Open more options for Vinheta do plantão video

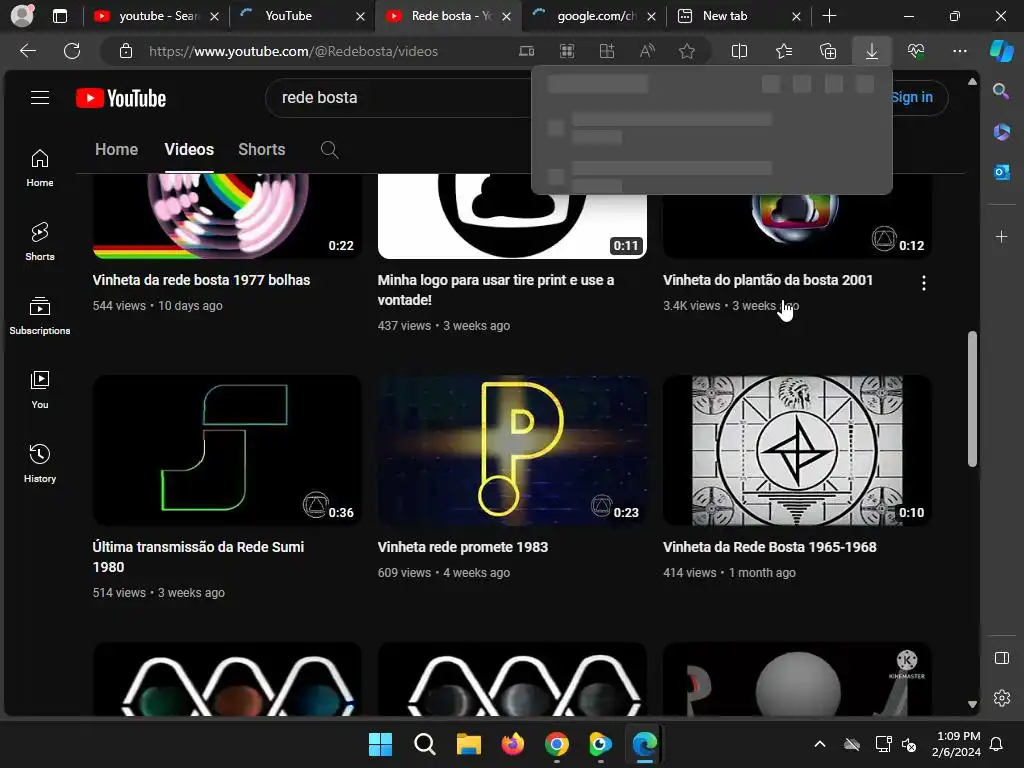tap(923, 283)
